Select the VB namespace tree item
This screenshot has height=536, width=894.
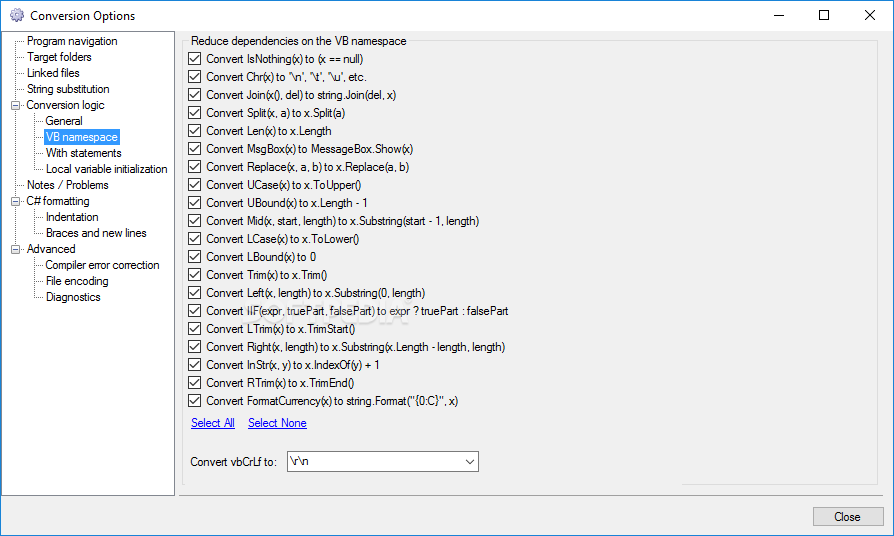click(x=82, y=137)
